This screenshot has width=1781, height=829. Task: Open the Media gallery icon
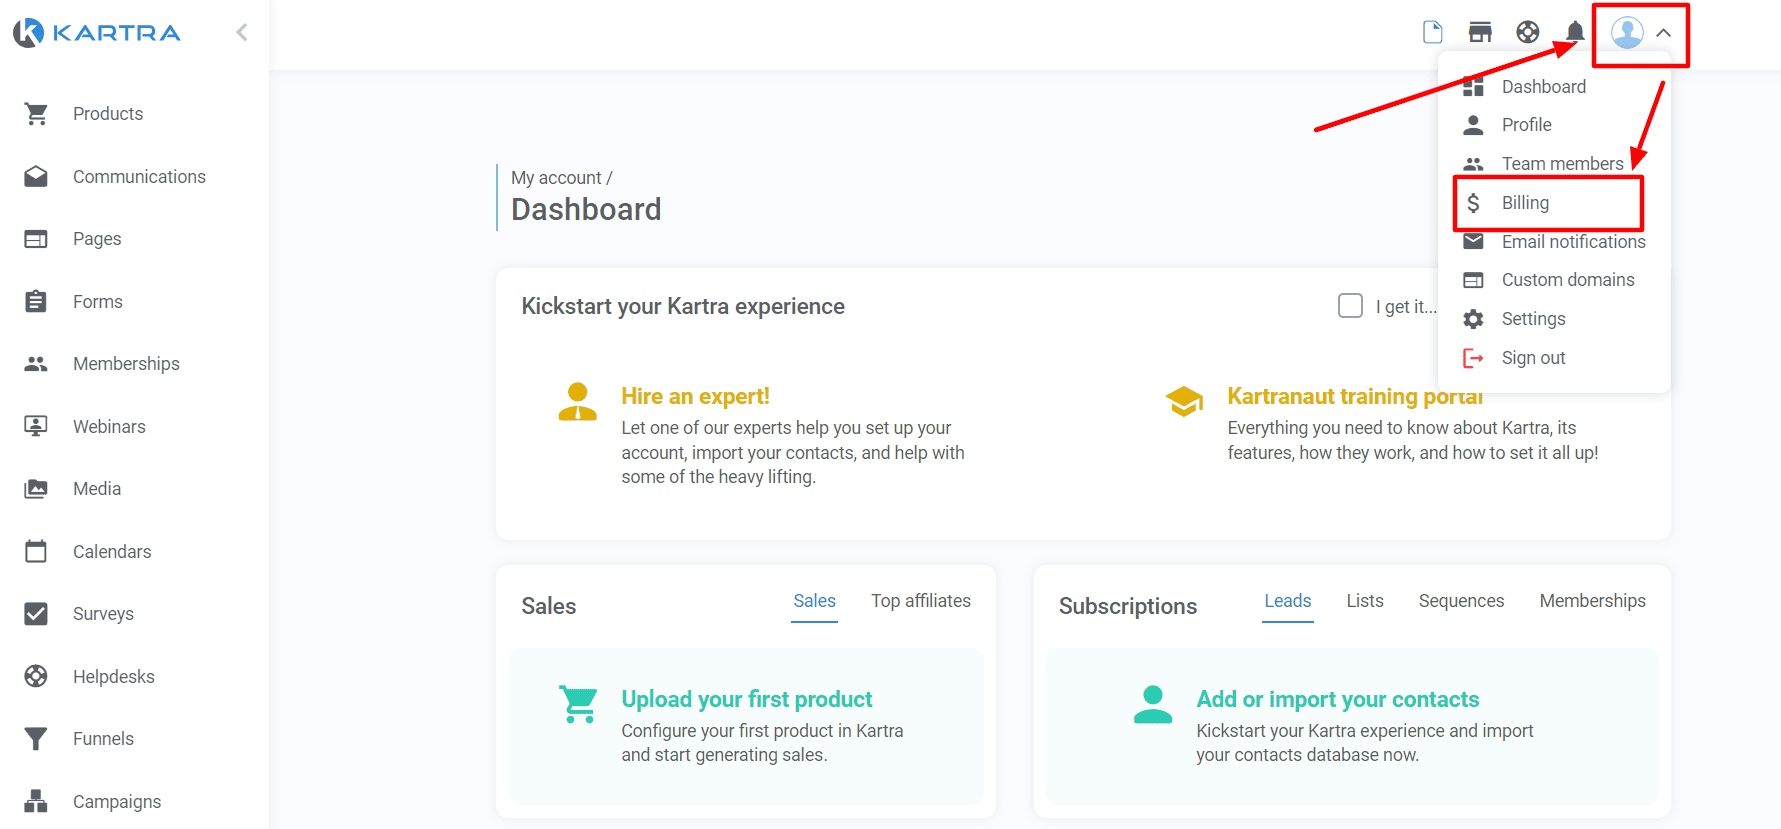[36, 489]
